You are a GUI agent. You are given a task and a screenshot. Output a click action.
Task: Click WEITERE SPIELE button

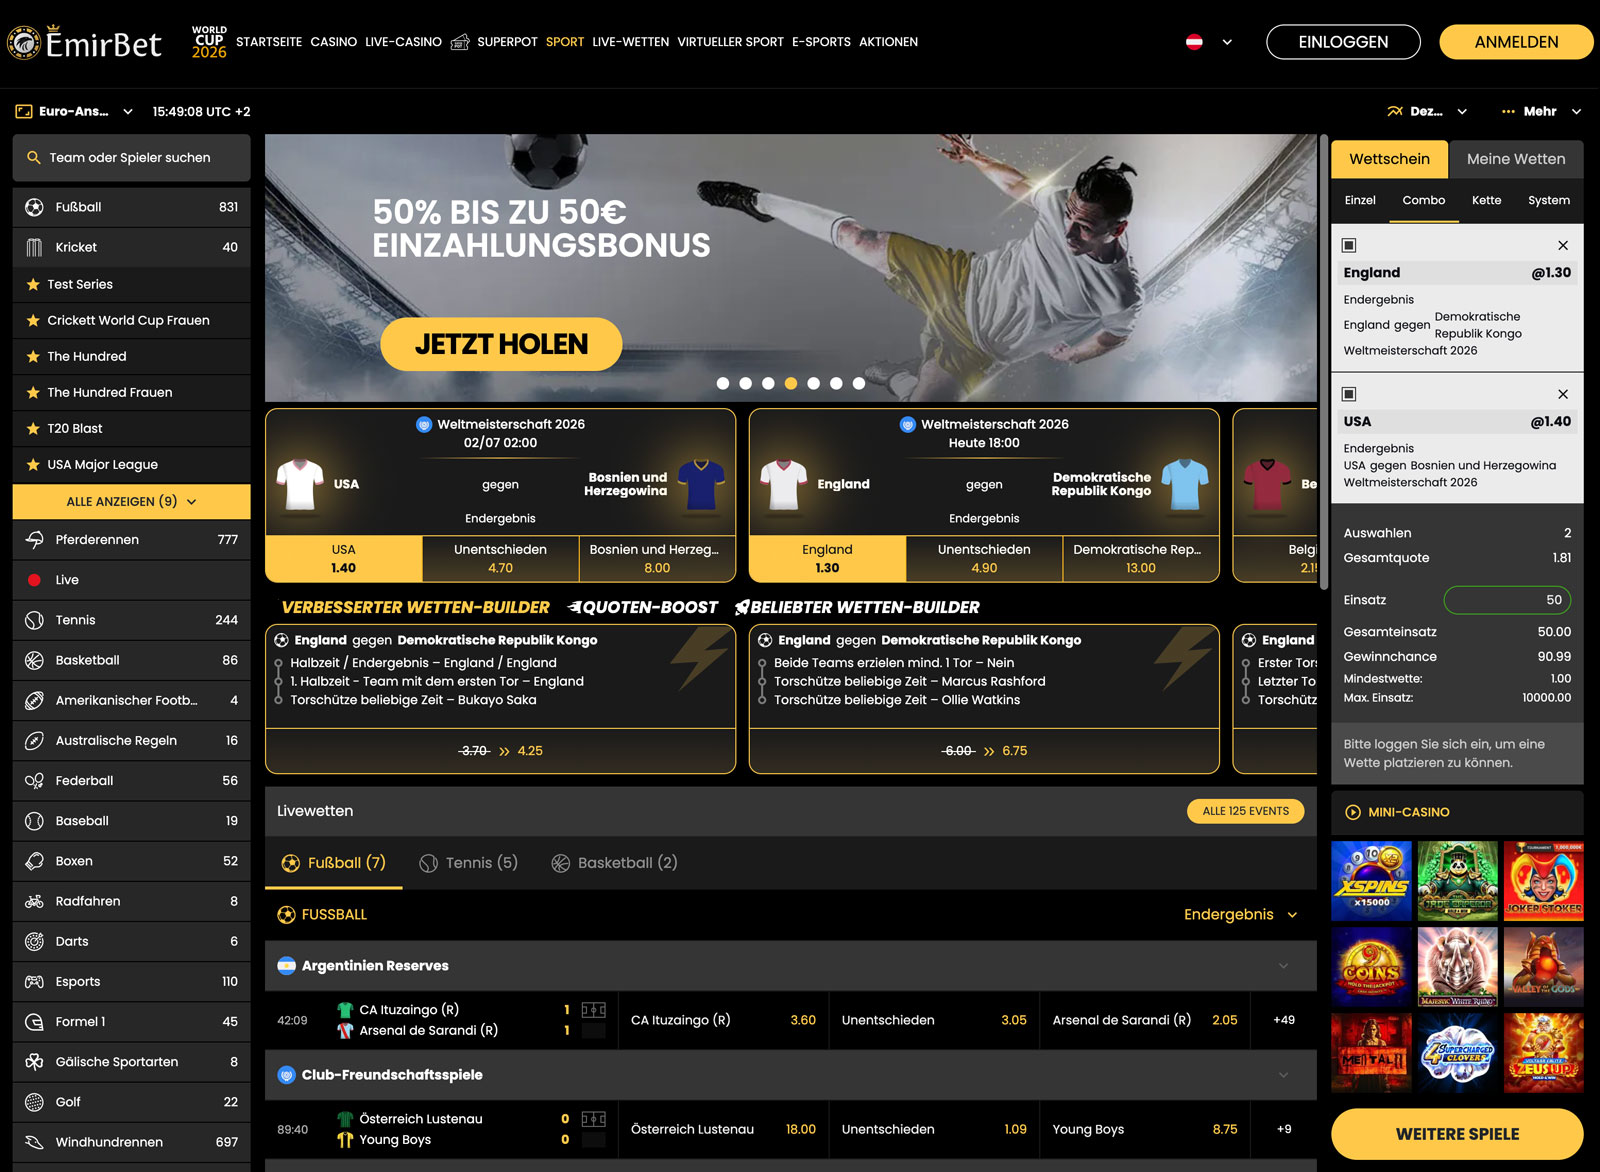[x=1457, y=1134]
